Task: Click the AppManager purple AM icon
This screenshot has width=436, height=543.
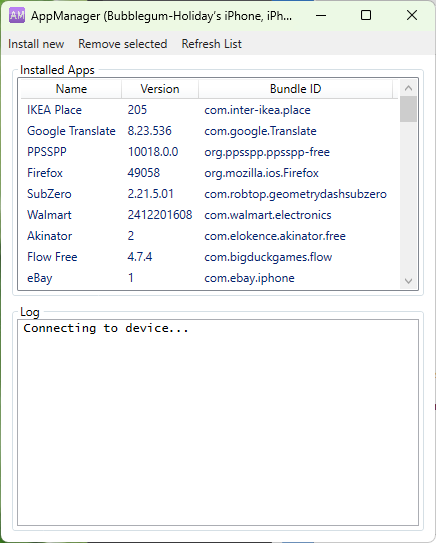Action: [17, 15]
